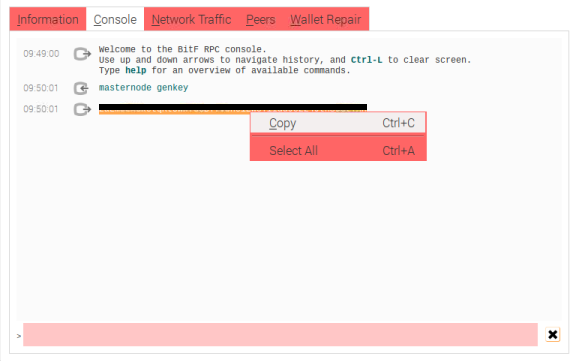Click the console command input field

[x=280, y=335]
